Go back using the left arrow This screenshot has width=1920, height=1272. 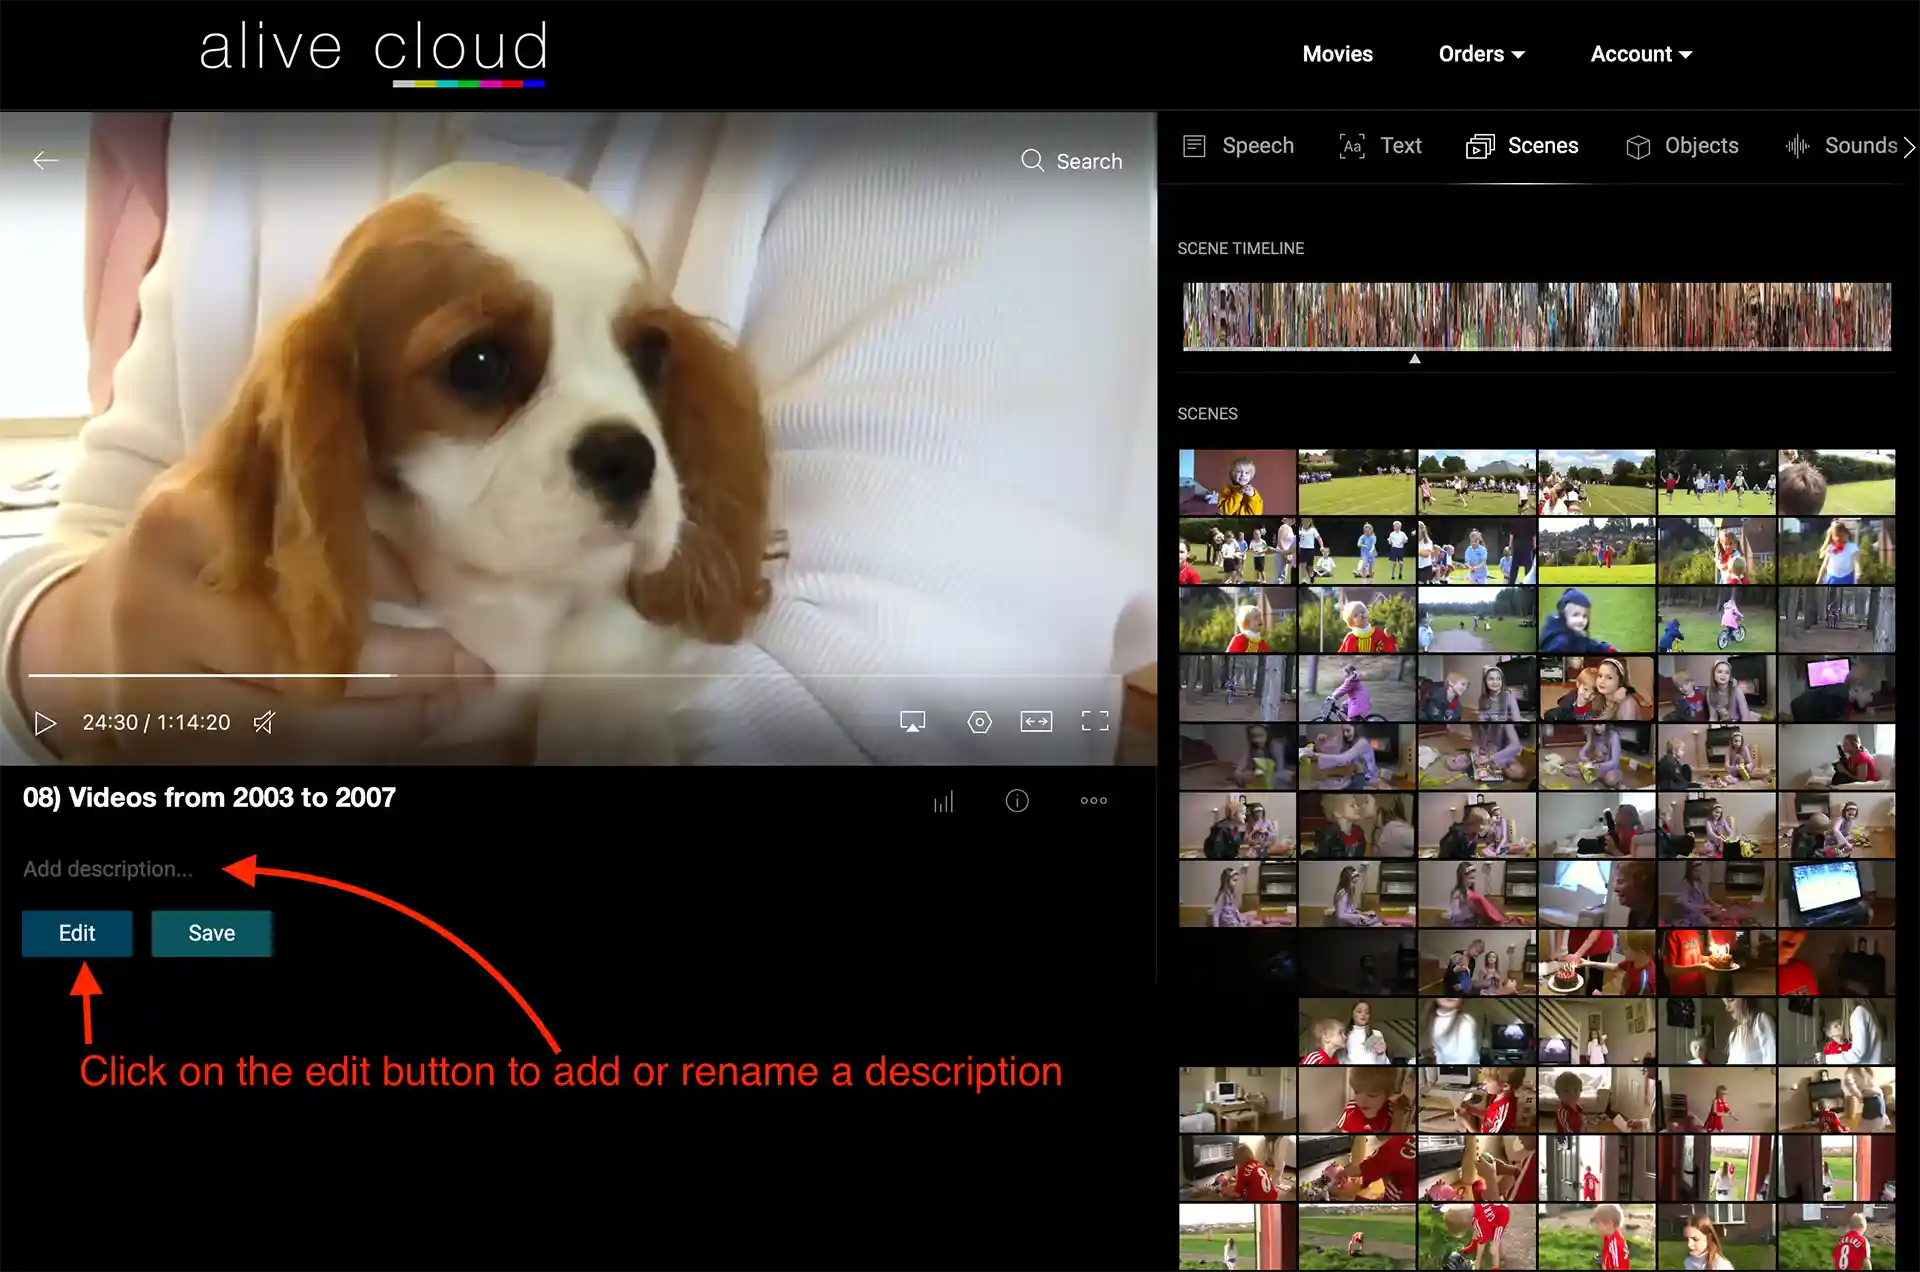tap(45, 161)
